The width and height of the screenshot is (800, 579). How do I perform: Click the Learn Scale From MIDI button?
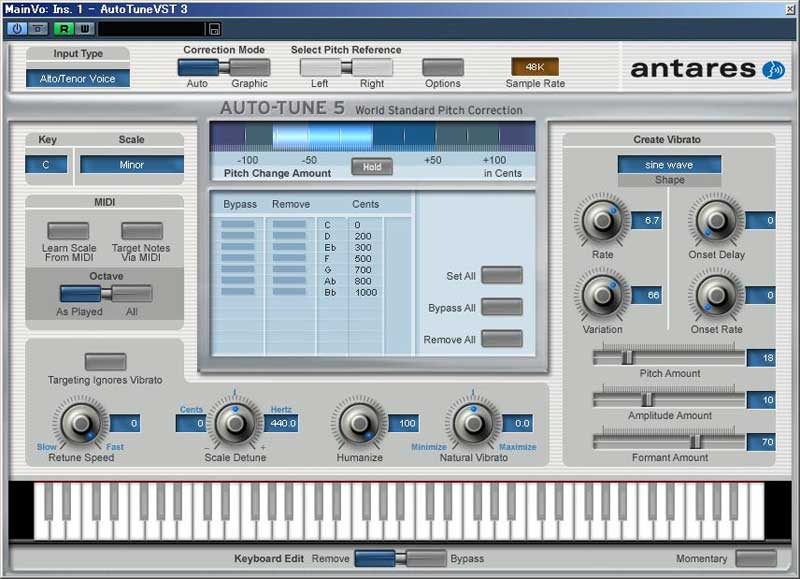tap(68, 230)
